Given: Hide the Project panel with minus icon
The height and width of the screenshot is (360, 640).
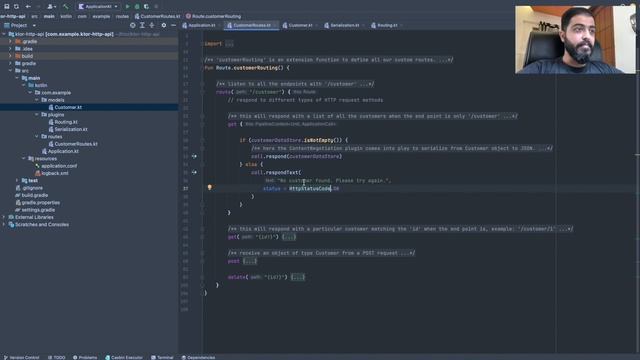Looking at the screenshot, I should coord(173,25).
